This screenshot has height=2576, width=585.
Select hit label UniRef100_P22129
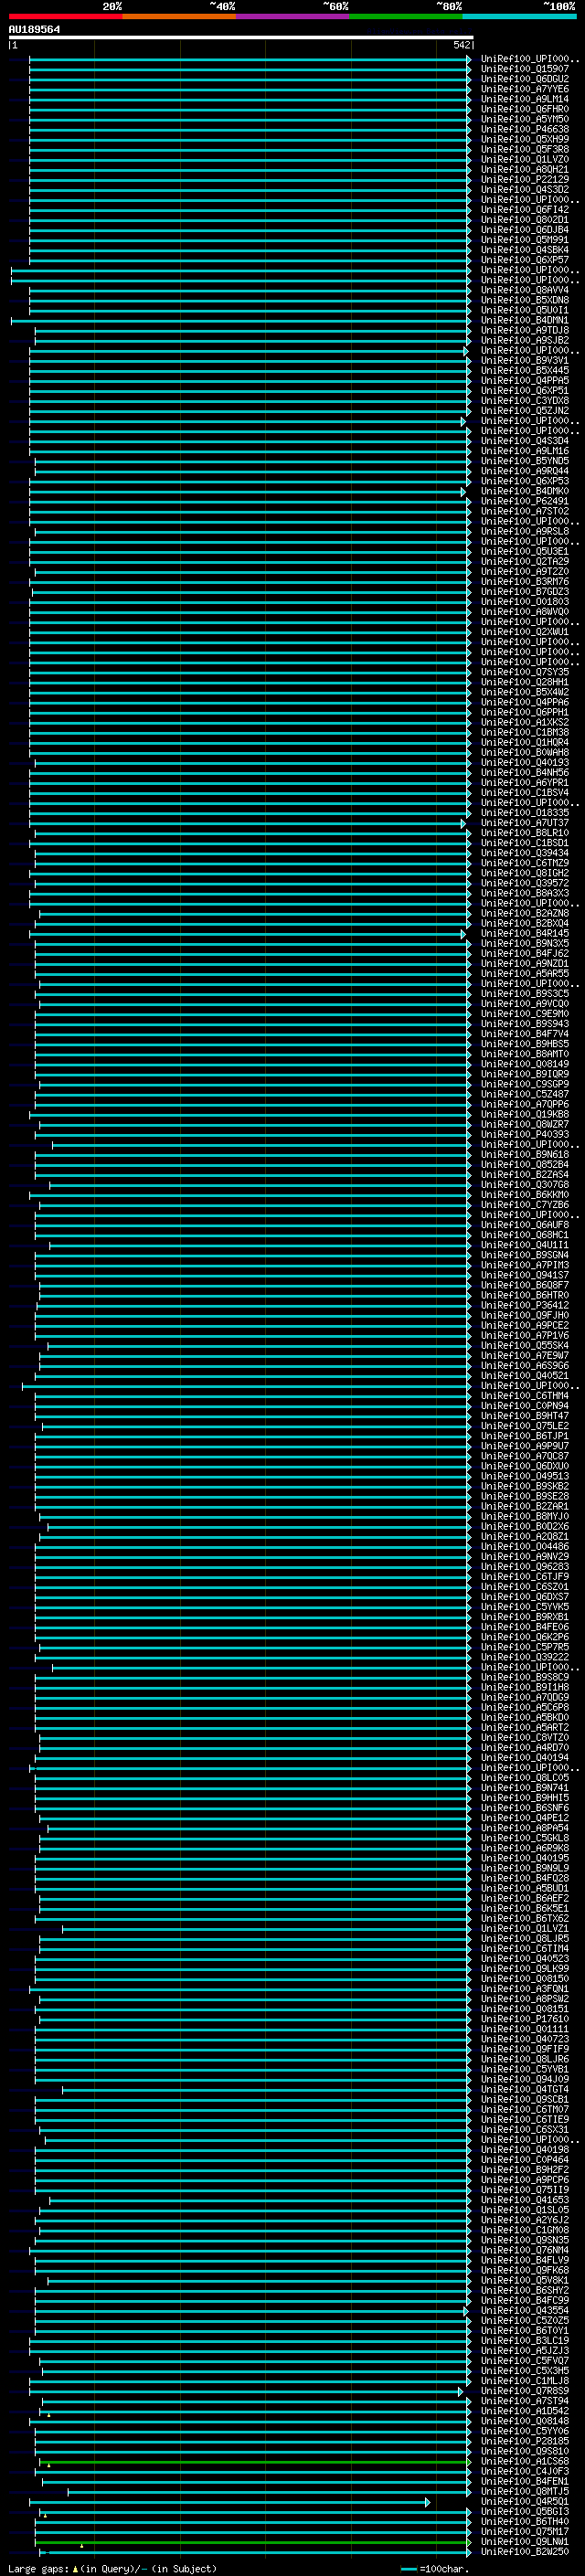[525, 179]
